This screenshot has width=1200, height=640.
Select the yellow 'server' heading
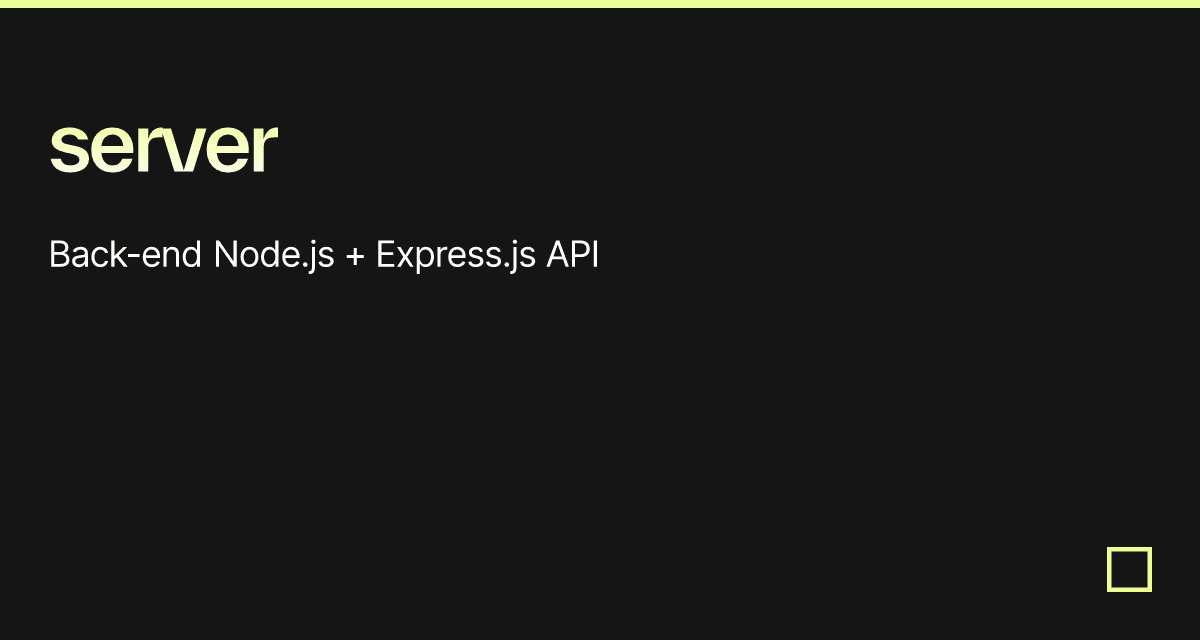(163, 148)
